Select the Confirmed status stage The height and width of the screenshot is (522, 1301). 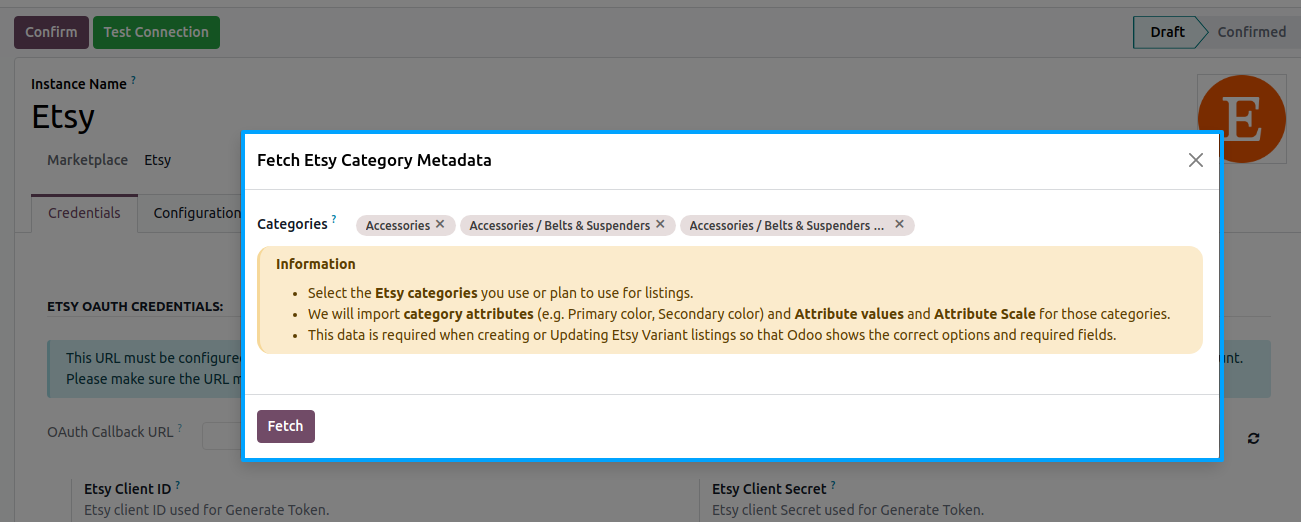[x=1251, y=32]
